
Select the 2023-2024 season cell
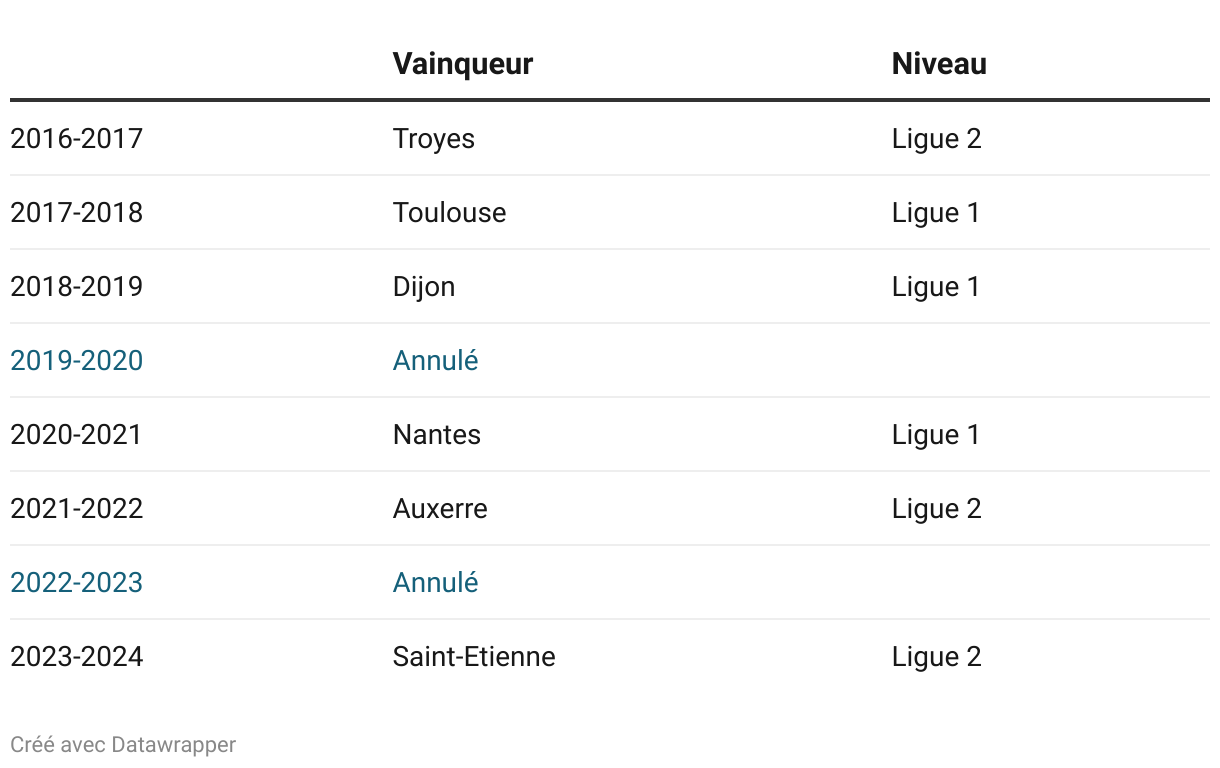coord(77,656)
